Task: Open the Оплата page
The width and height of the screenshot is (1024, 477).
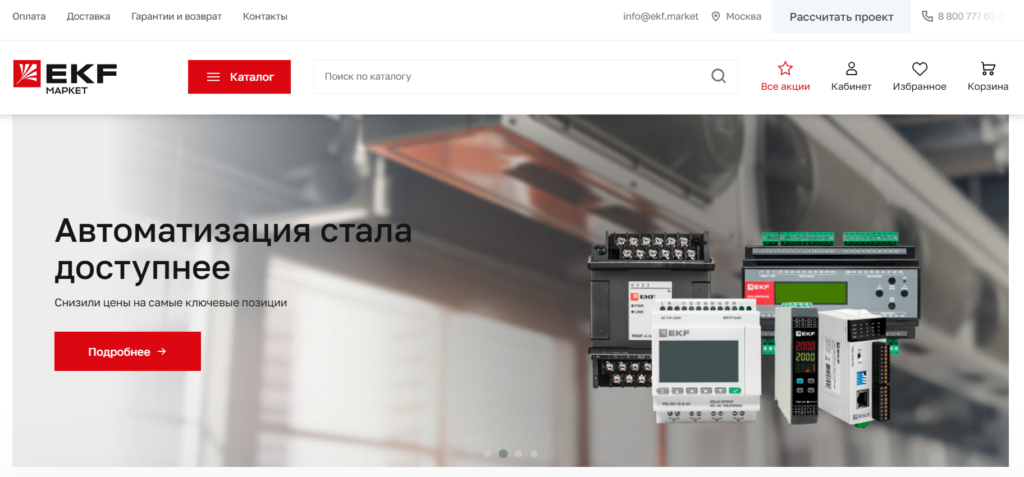Action: [29, 16]
